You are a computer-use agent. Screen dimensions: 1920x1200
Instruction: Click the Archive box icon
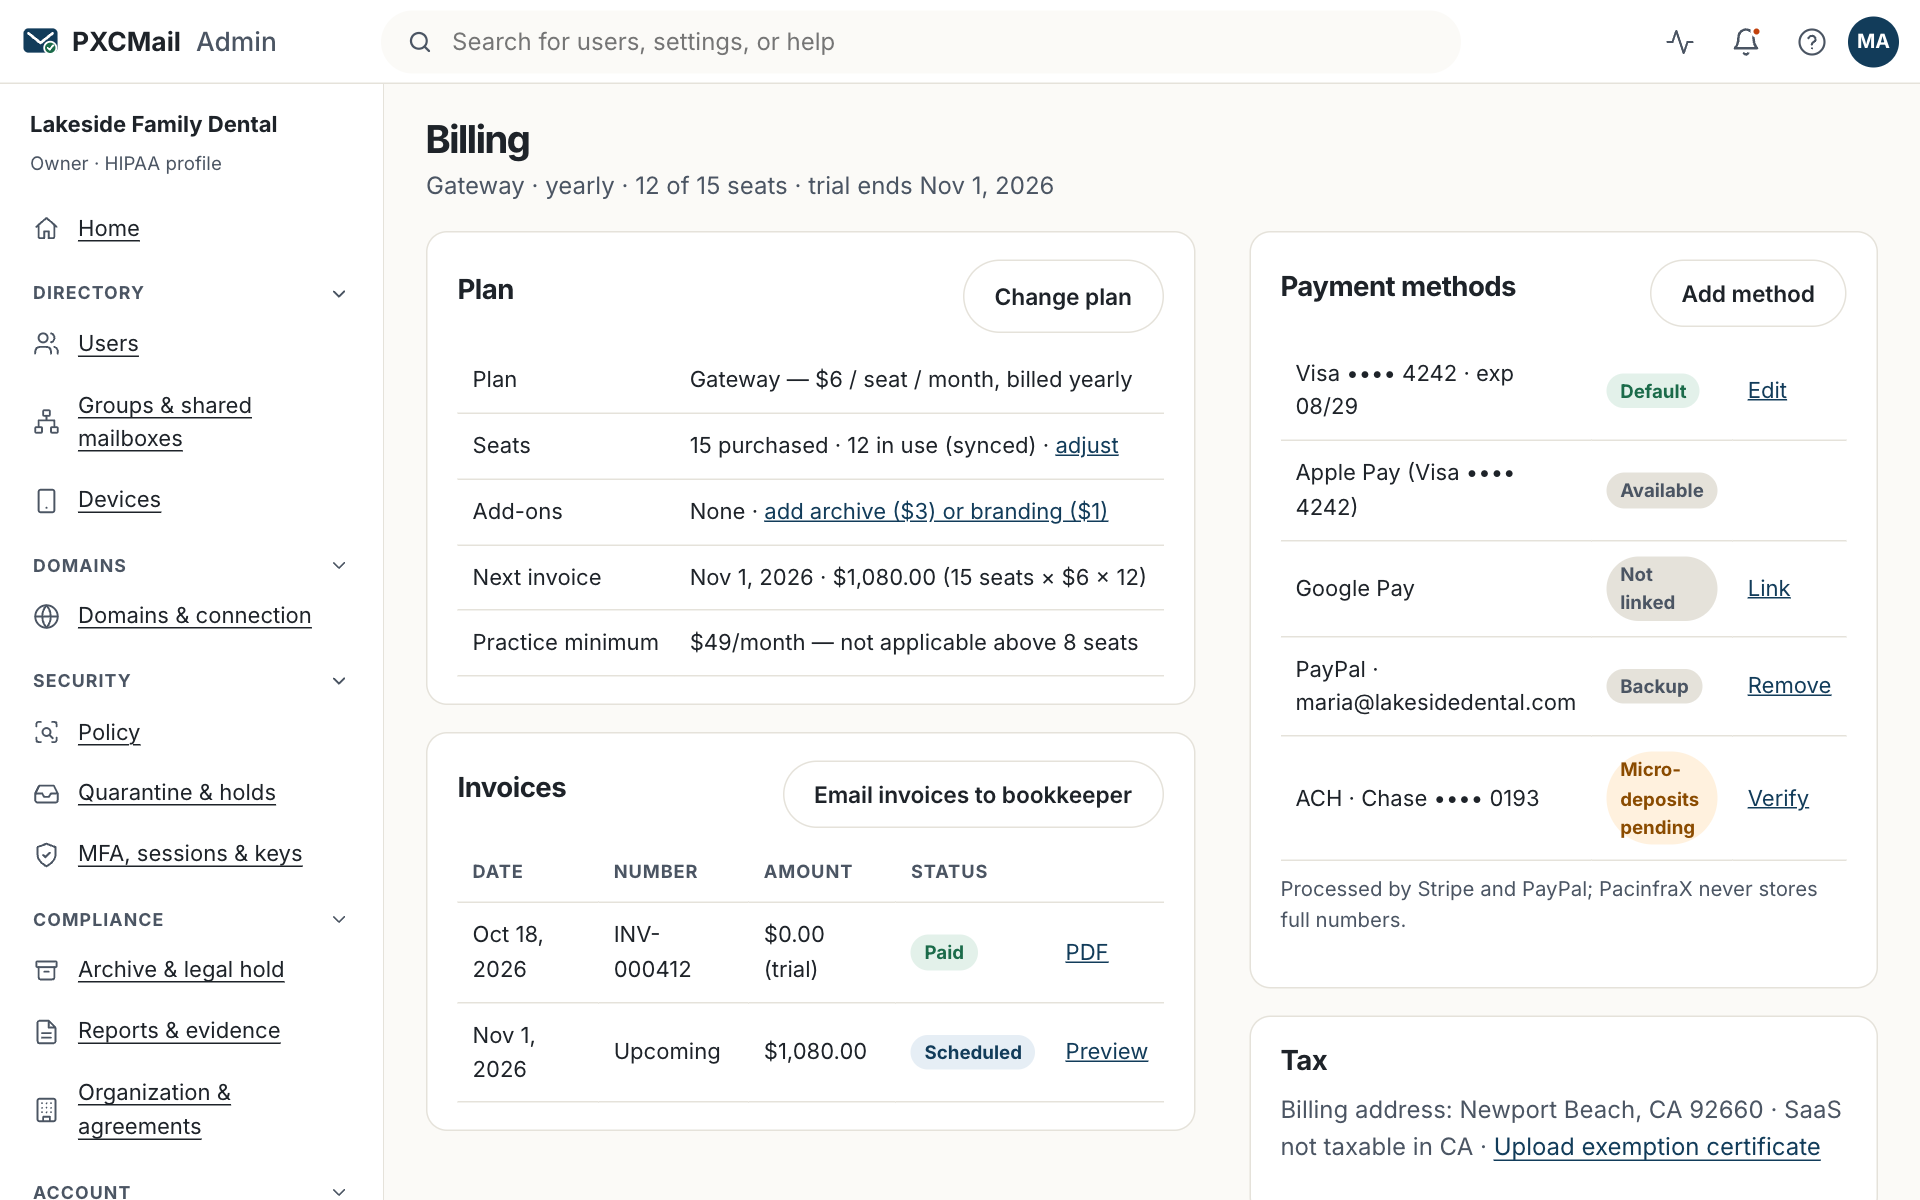pos(46,970)
